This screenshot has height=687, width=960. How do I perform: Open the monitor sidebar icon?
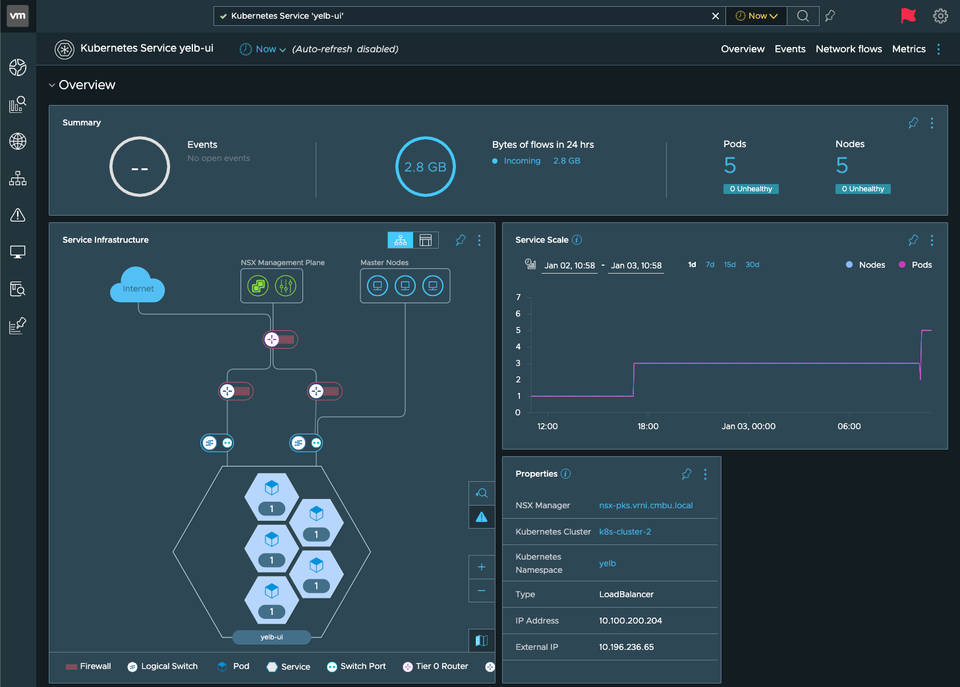tap(18, 252)
